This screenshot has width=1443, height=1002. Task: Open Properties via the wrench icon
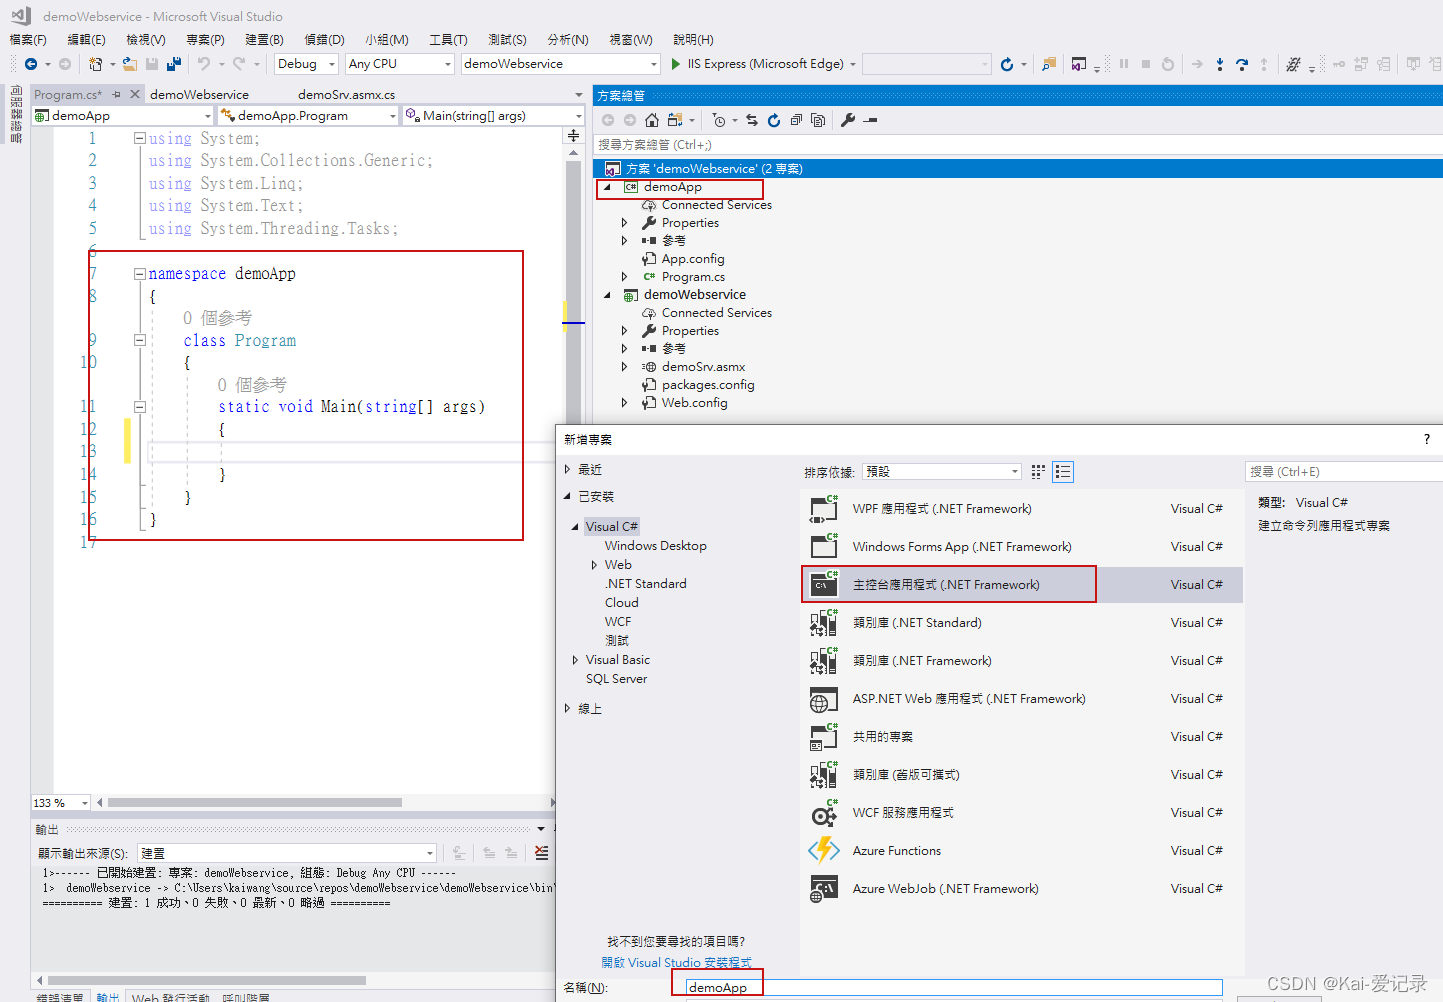tap(848, 120)
